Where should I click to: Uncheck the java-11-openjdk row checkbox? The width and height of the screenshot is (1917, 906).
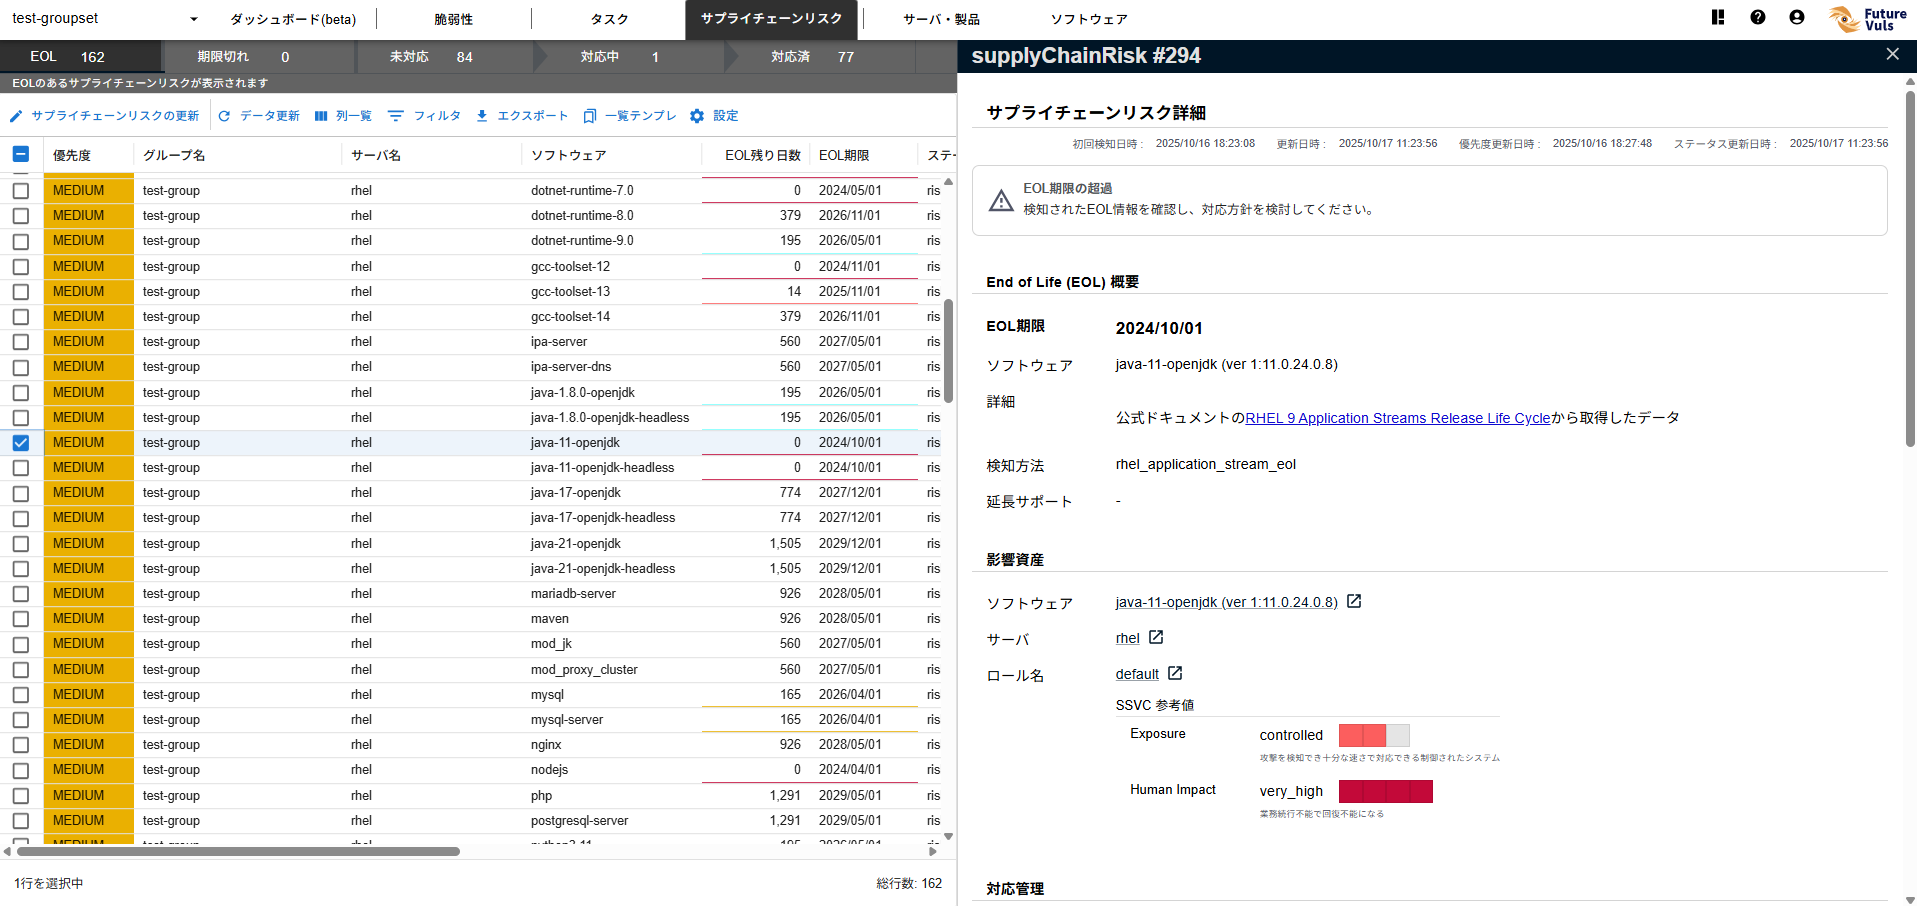(21, 443)
